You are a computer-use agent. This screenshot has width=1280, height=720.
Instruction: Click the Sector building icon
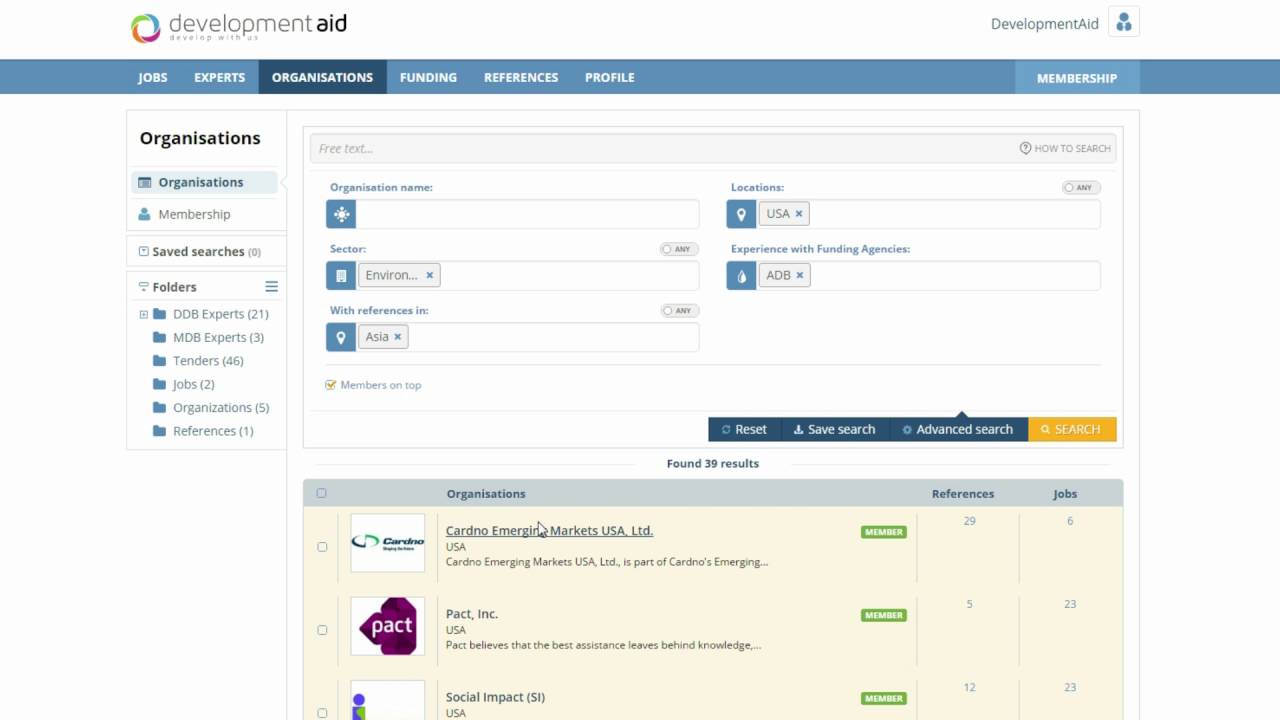[341, 276]
